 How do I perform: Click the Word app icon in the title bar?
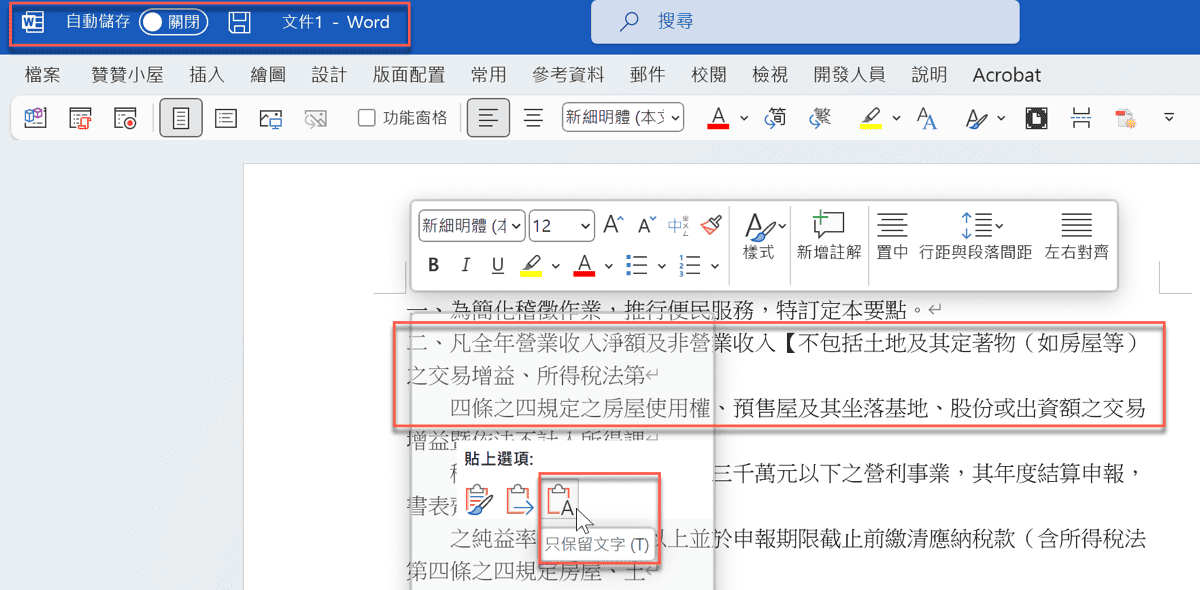pyautogui.click(x=32, y=22)
